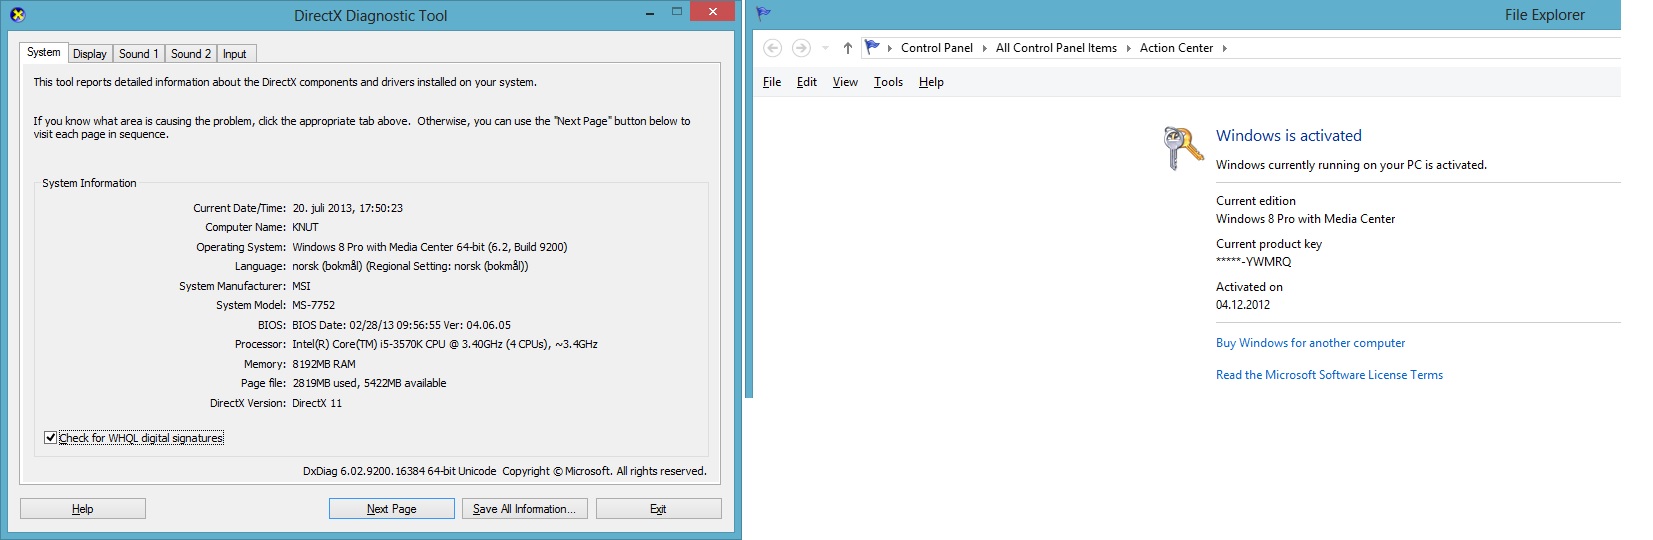Click the Back arrow in File Explorer

tap(772, 48)
